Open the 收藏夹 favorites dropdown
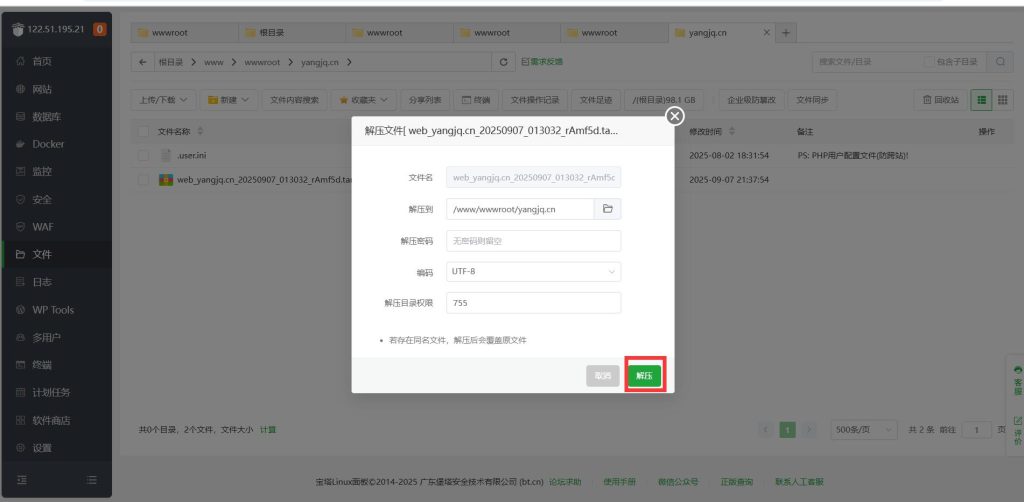 363,100
